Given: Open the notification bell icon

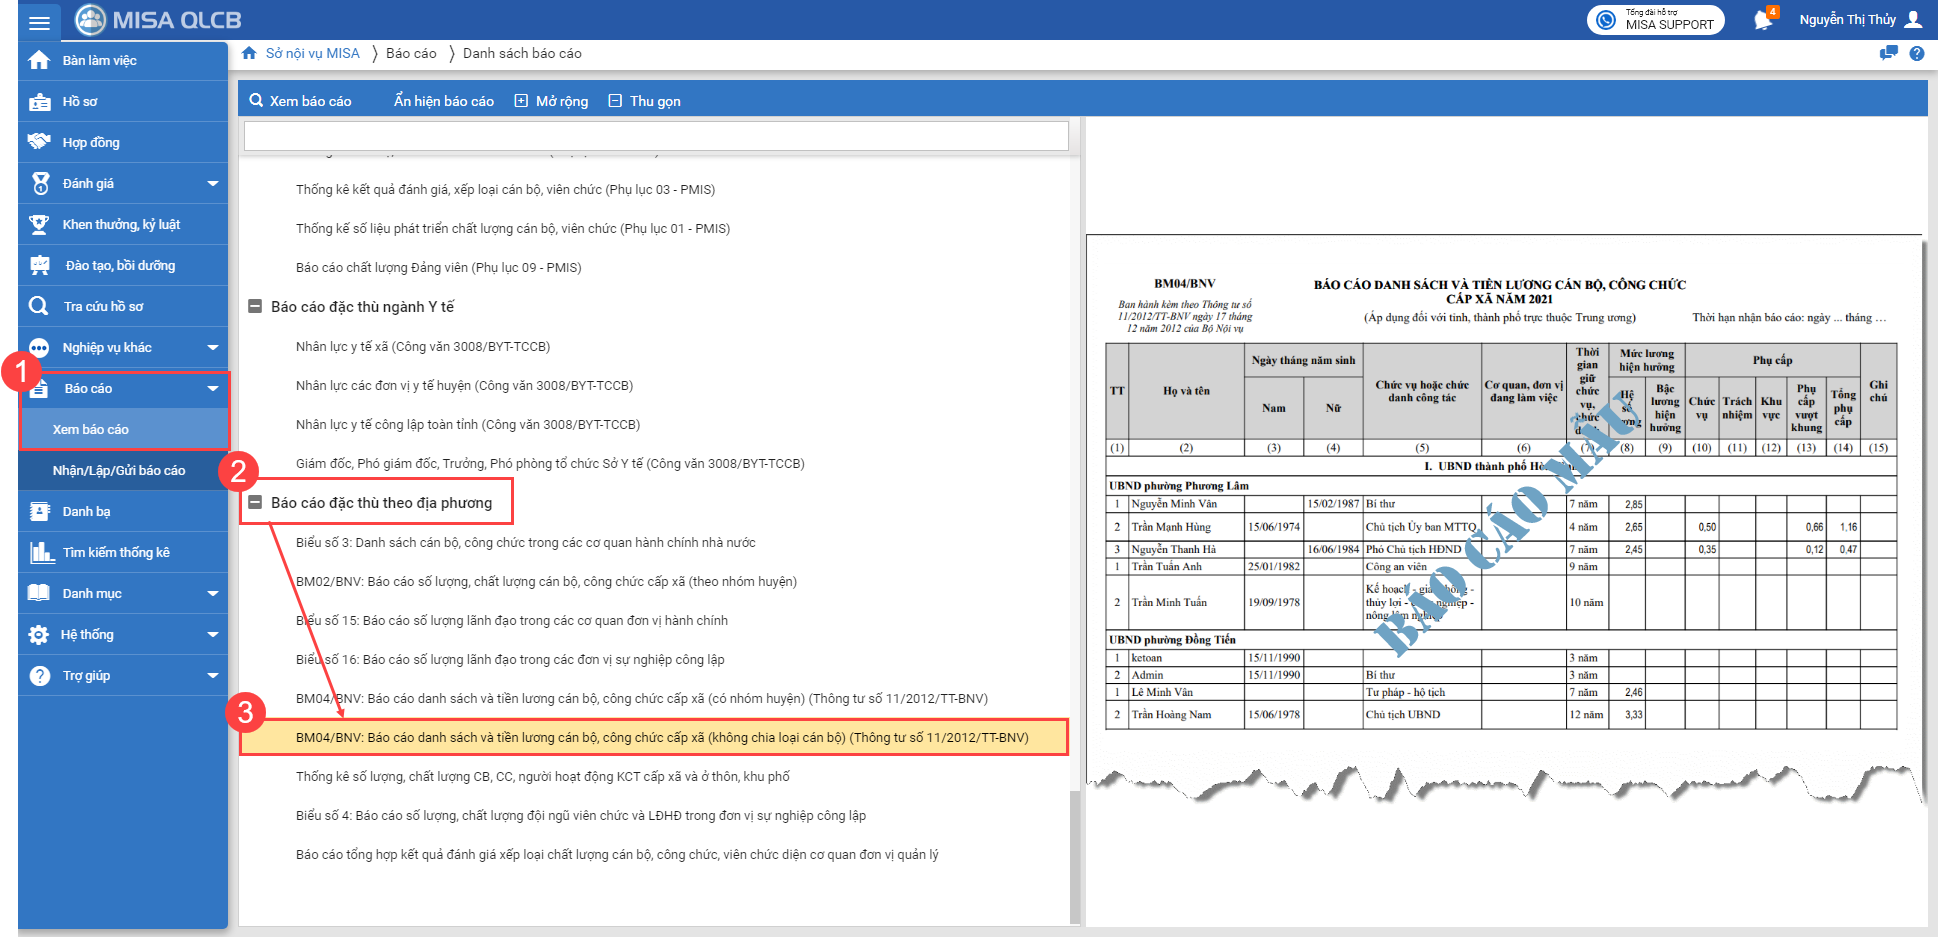Looking at the screenshot, I should coord(1763,20).
